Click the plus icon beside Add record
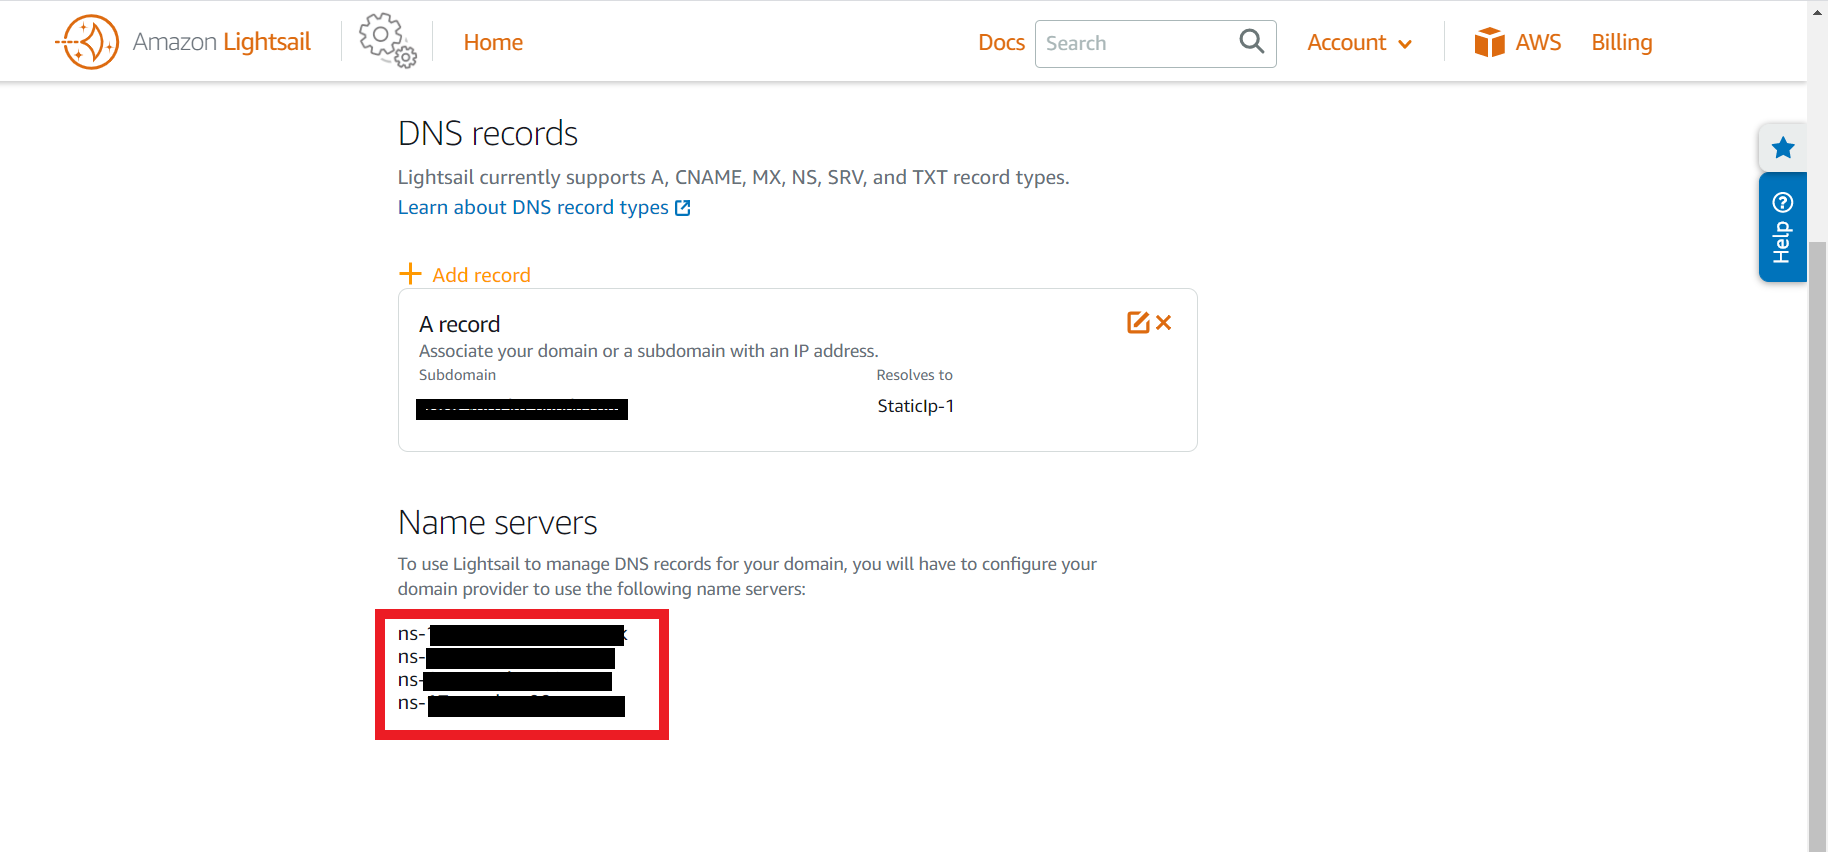Image resolution: width=1828 pixels, height=852 pixels. 410,273
